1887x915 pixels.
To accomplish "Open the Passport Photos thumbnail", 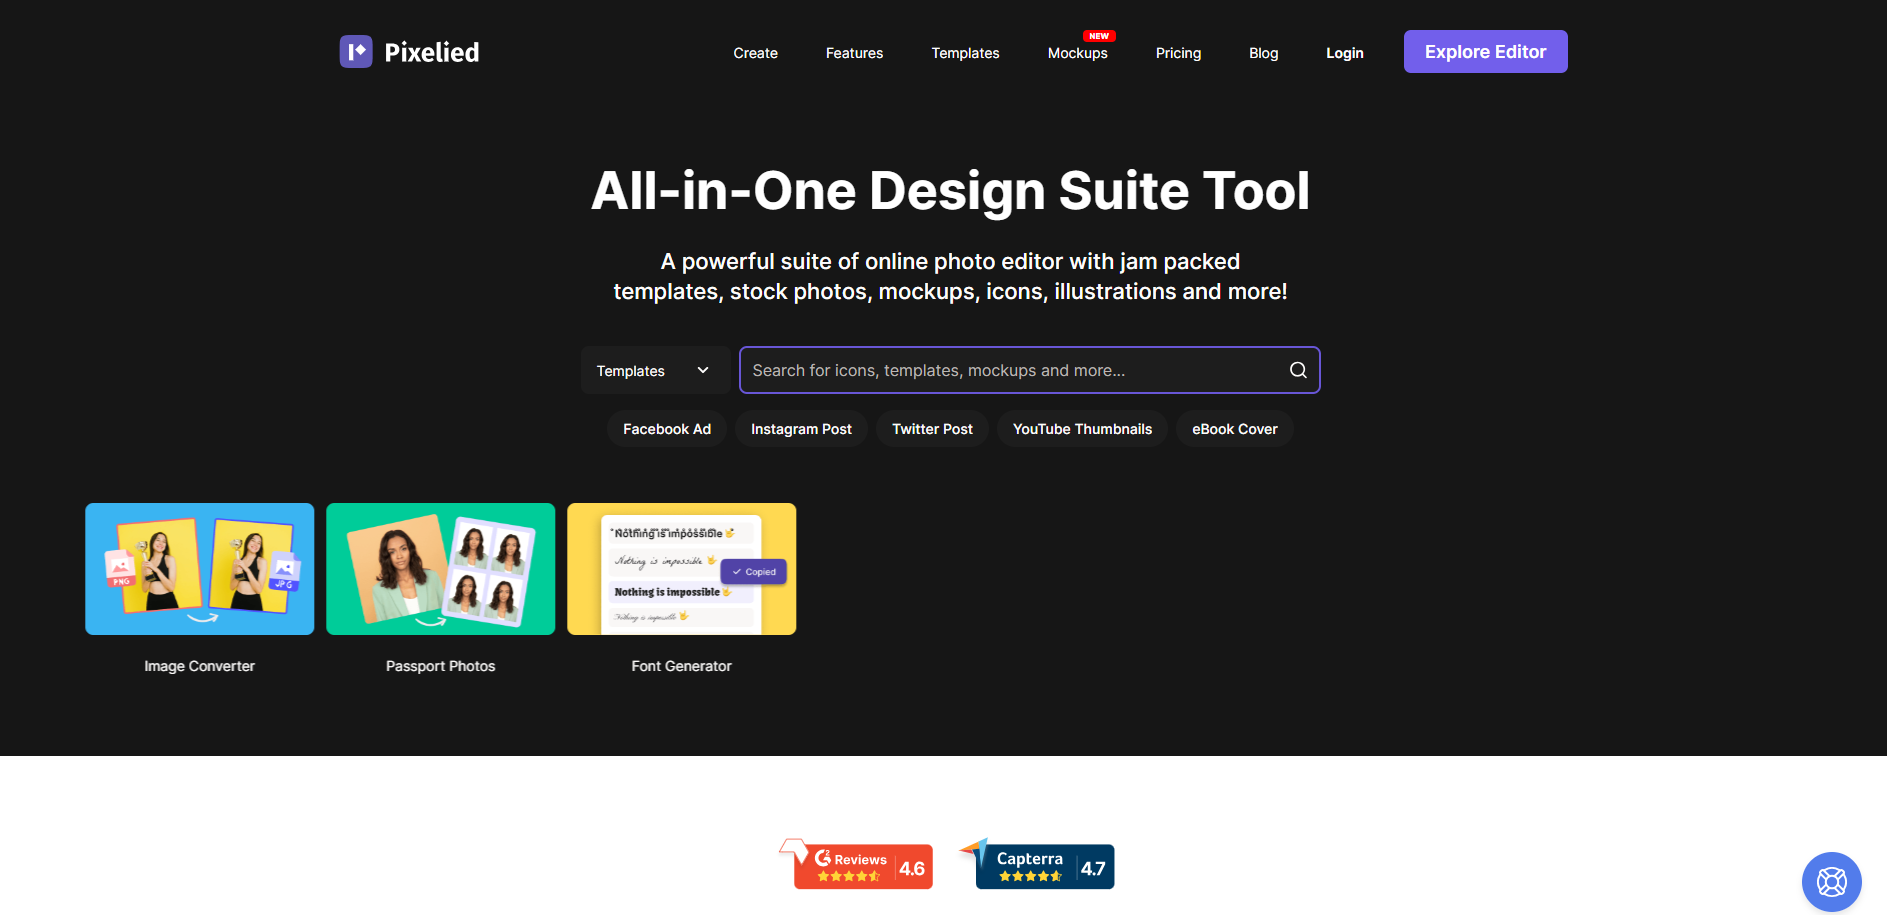I will pyautogui.click(x=440, y=569).
